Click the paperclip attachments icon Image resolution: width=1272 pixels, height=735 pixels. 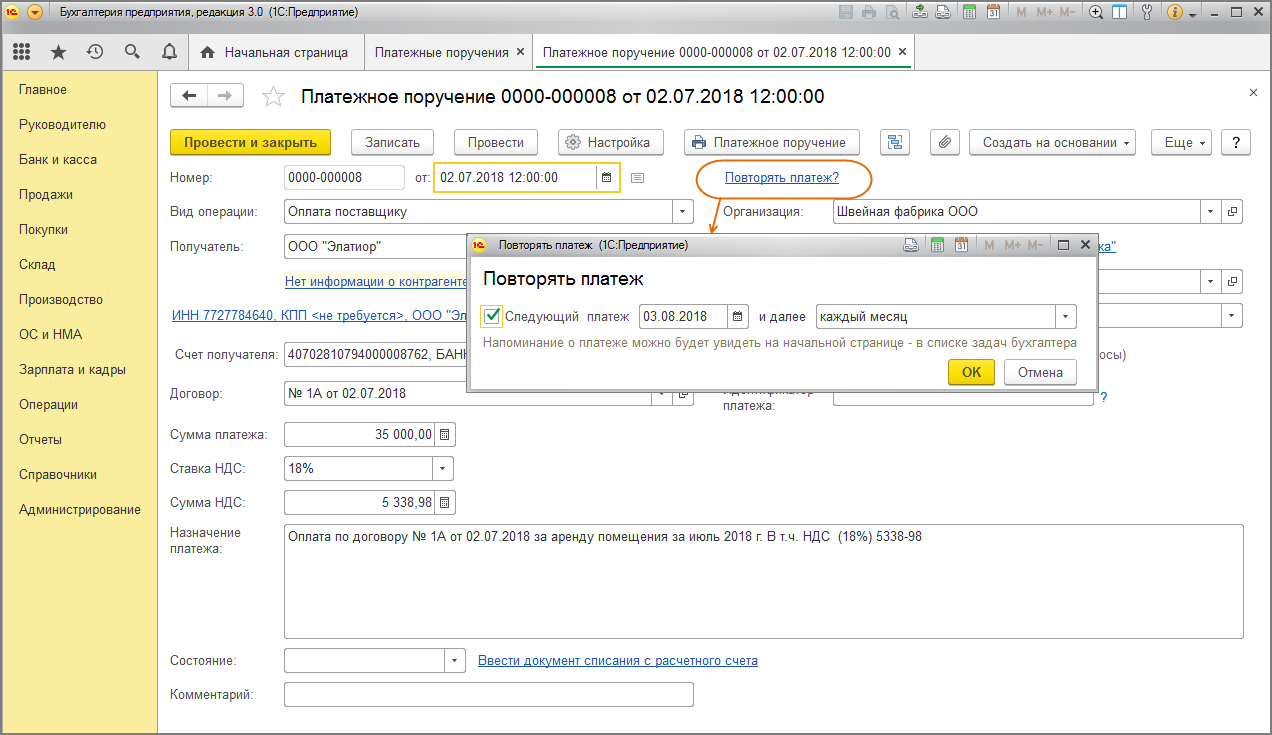(x=944, y=142)
